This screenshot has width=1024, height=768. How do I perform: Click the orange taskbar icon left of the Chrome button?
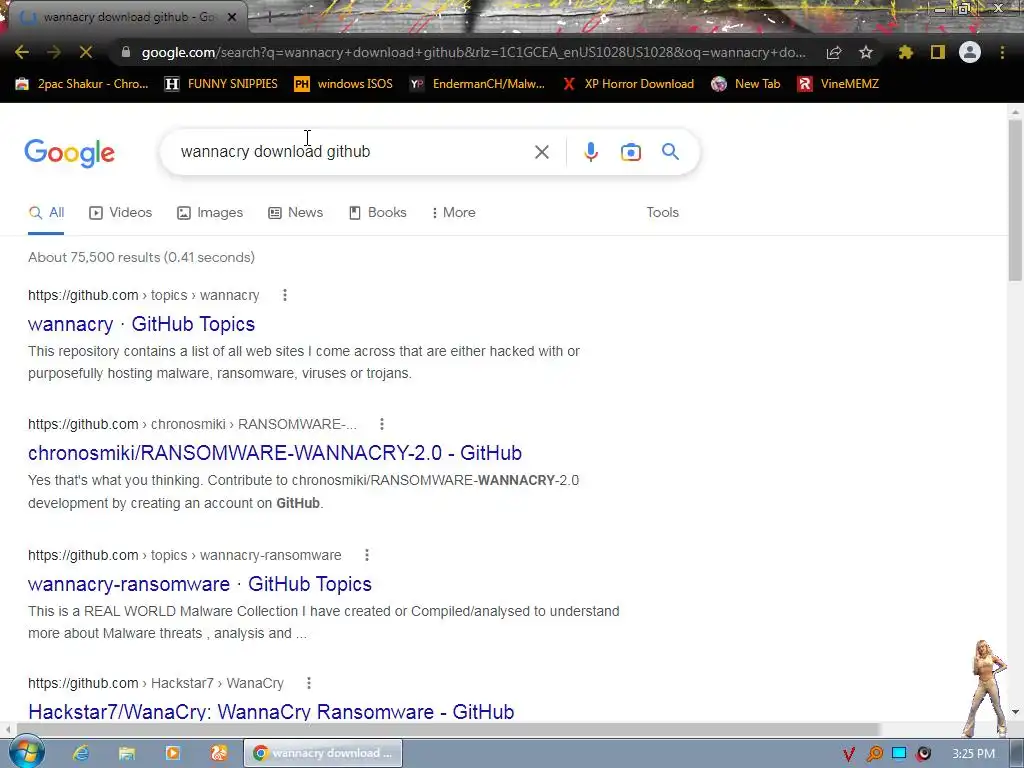(x=219, y=753)
